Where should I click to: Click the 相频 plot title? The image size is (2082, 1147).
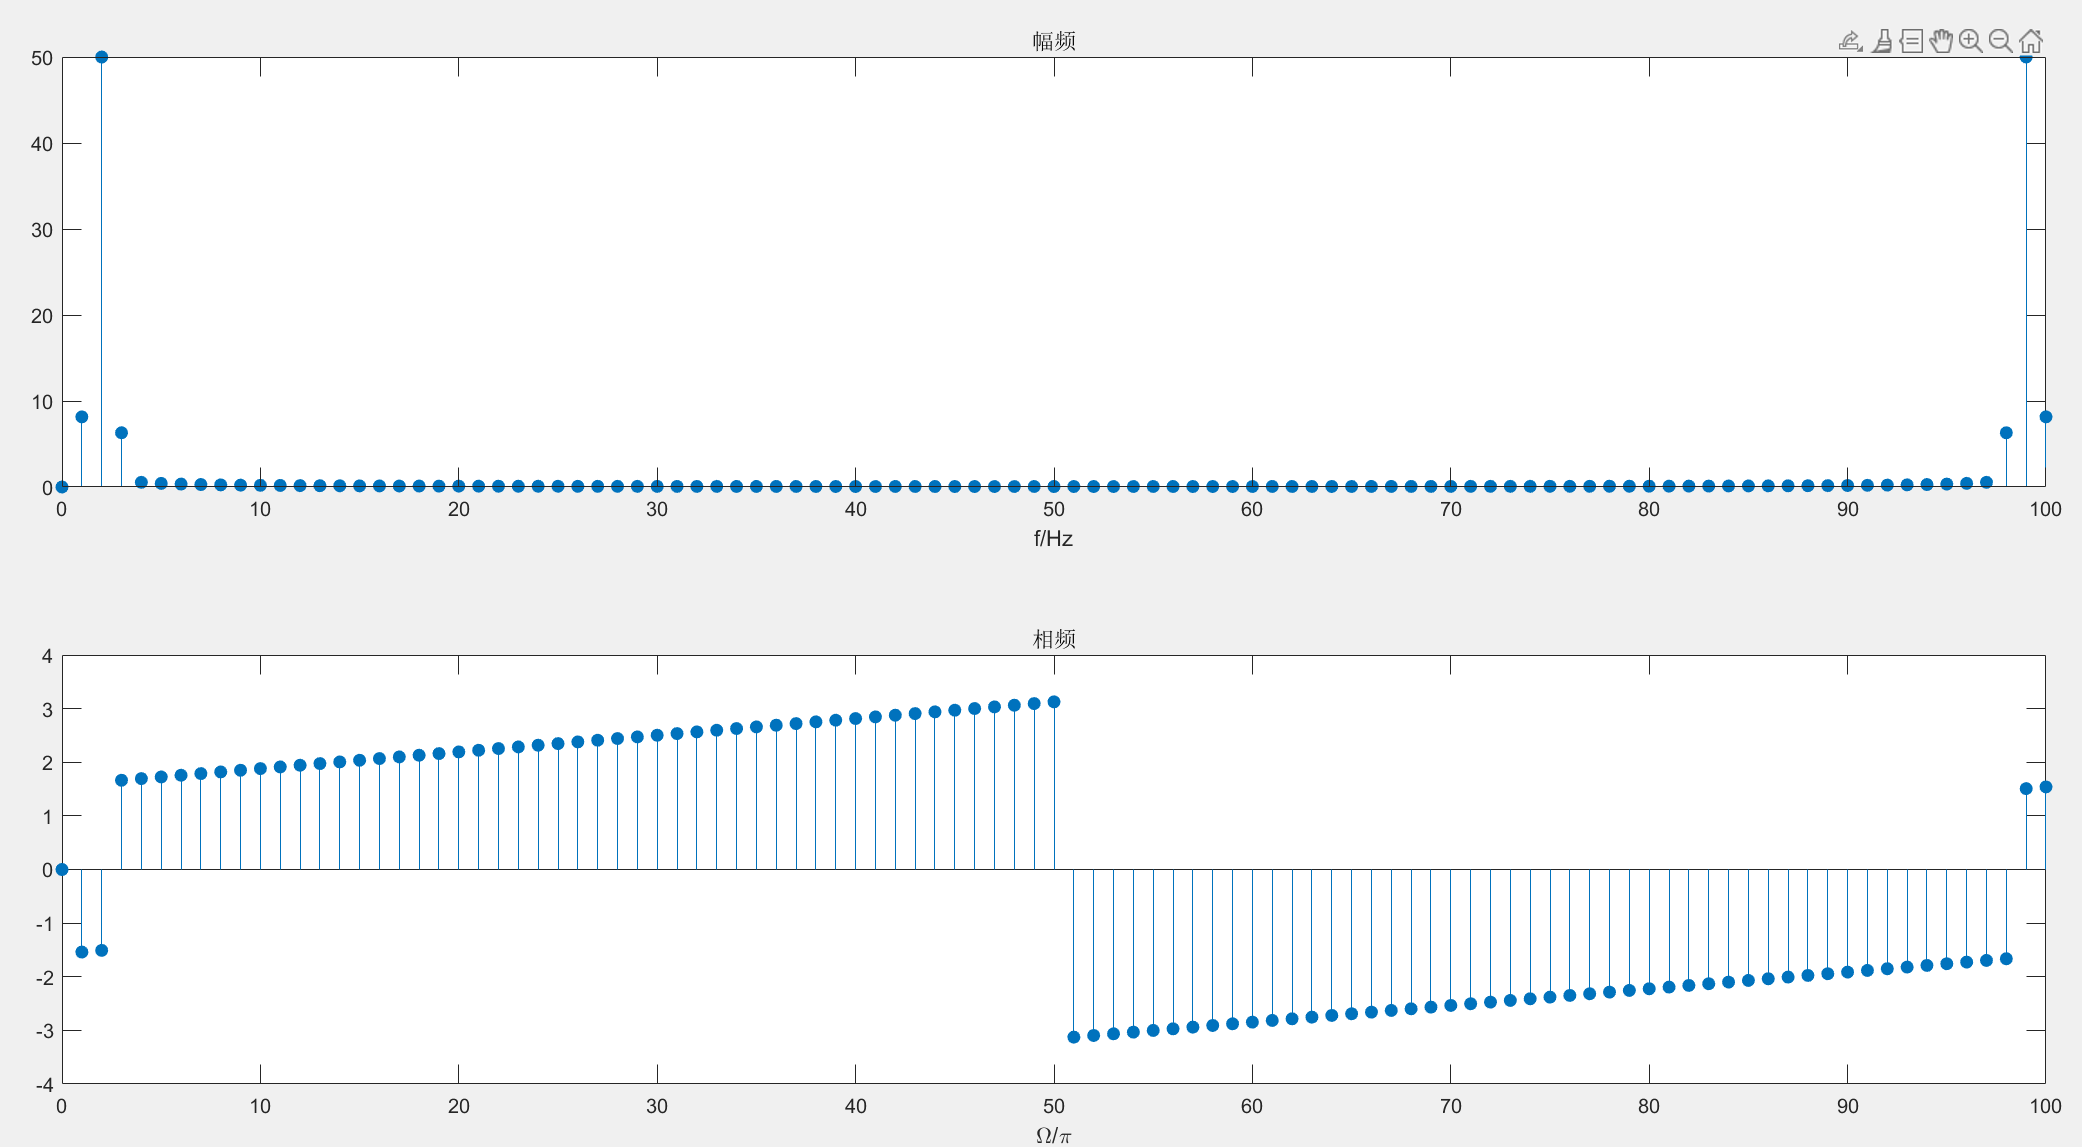(1053, 639)
